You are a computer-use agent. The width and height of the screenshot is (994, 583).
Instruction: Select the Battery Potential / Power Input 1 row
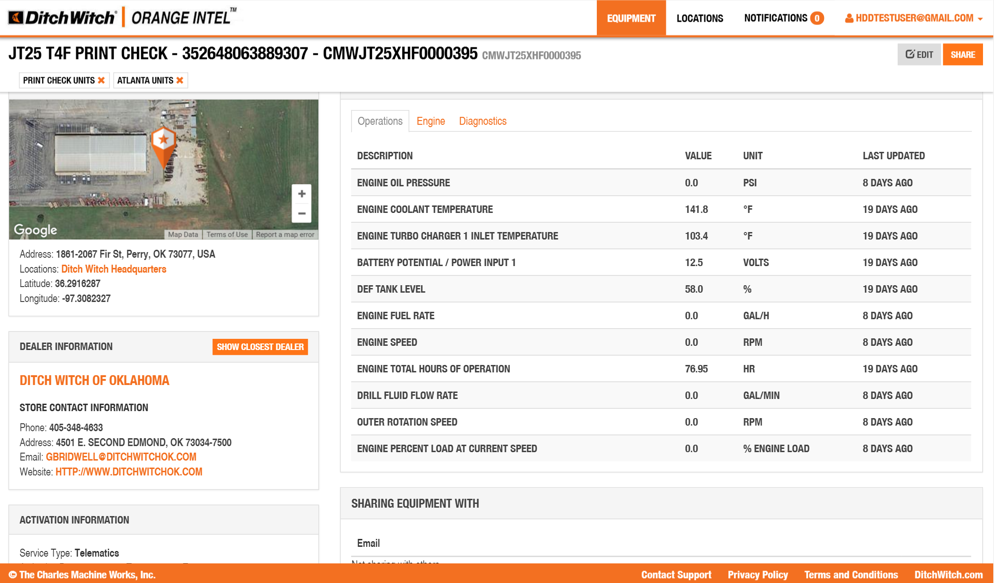[661, 262]
